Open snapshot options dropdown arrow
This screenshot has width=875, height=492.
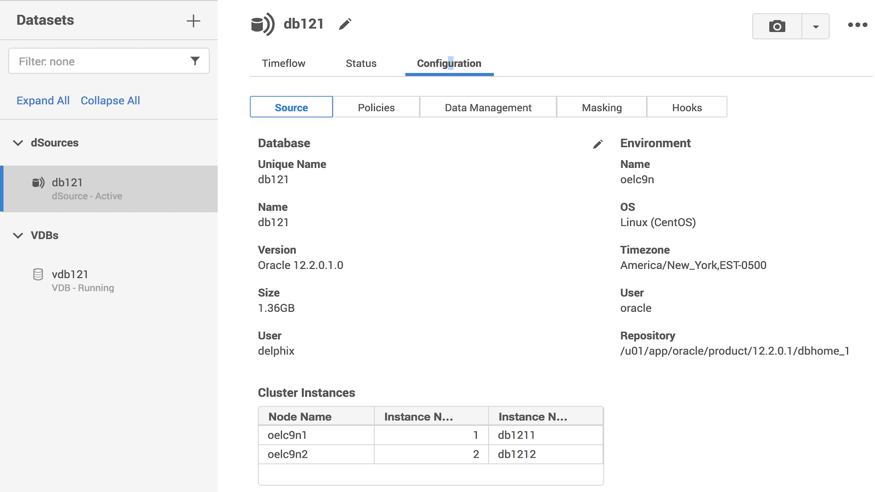coord(816,26)
